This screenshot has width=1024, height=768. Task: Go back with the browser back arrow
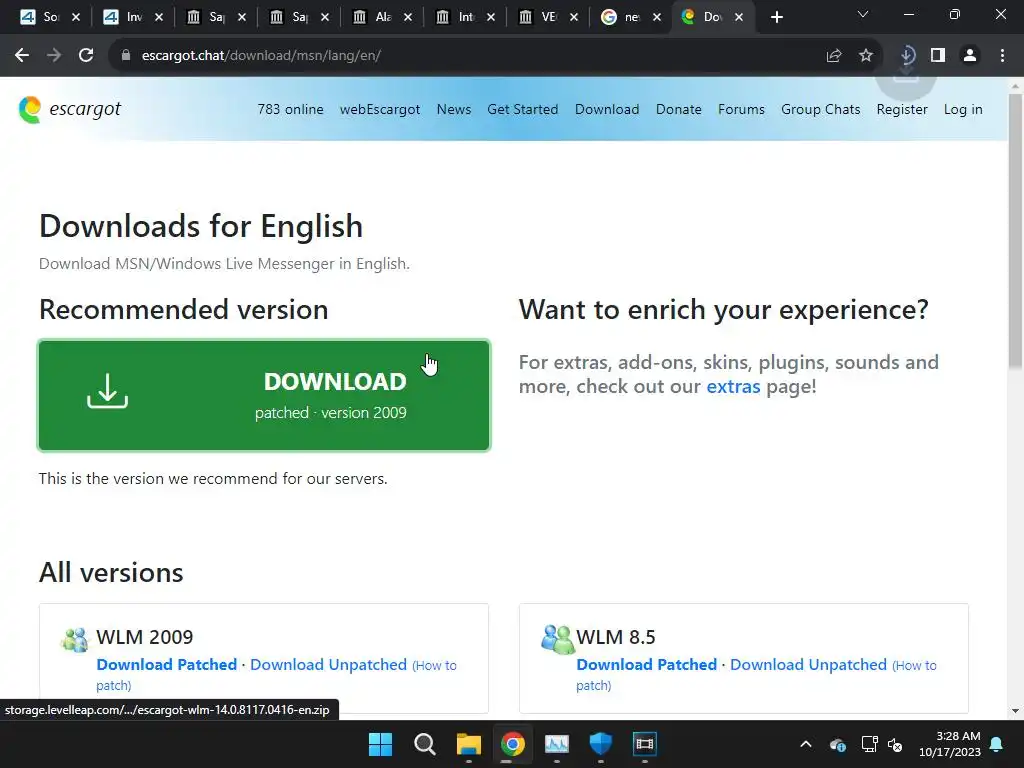tap(22, 56)
